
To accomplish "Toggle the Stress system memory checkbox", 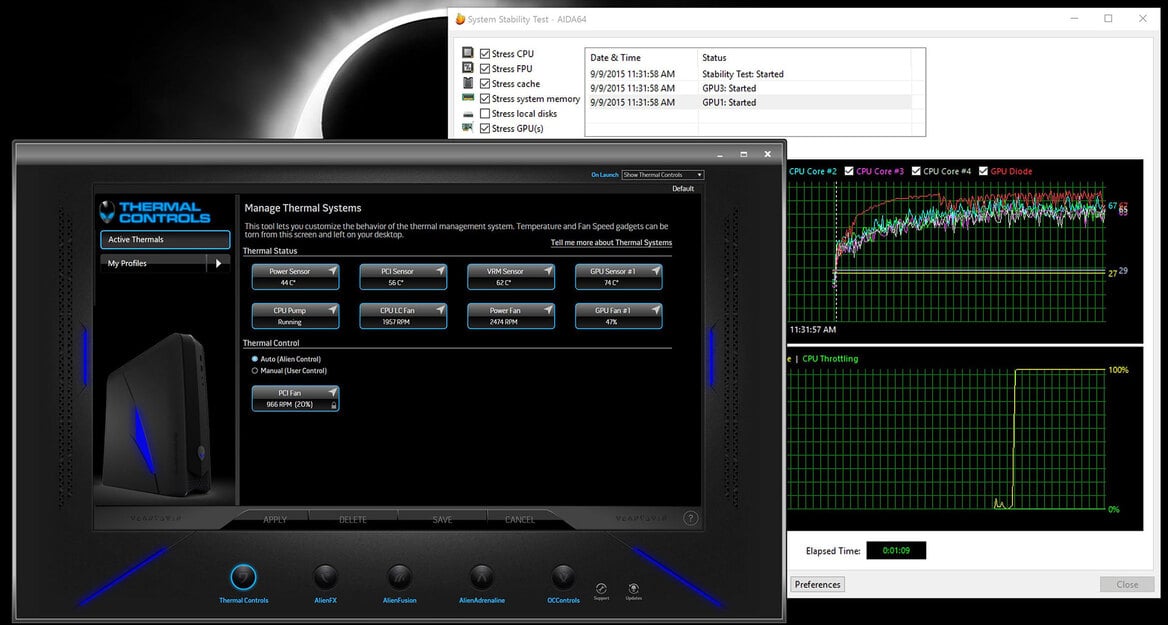I will click(x=485, y=98).
